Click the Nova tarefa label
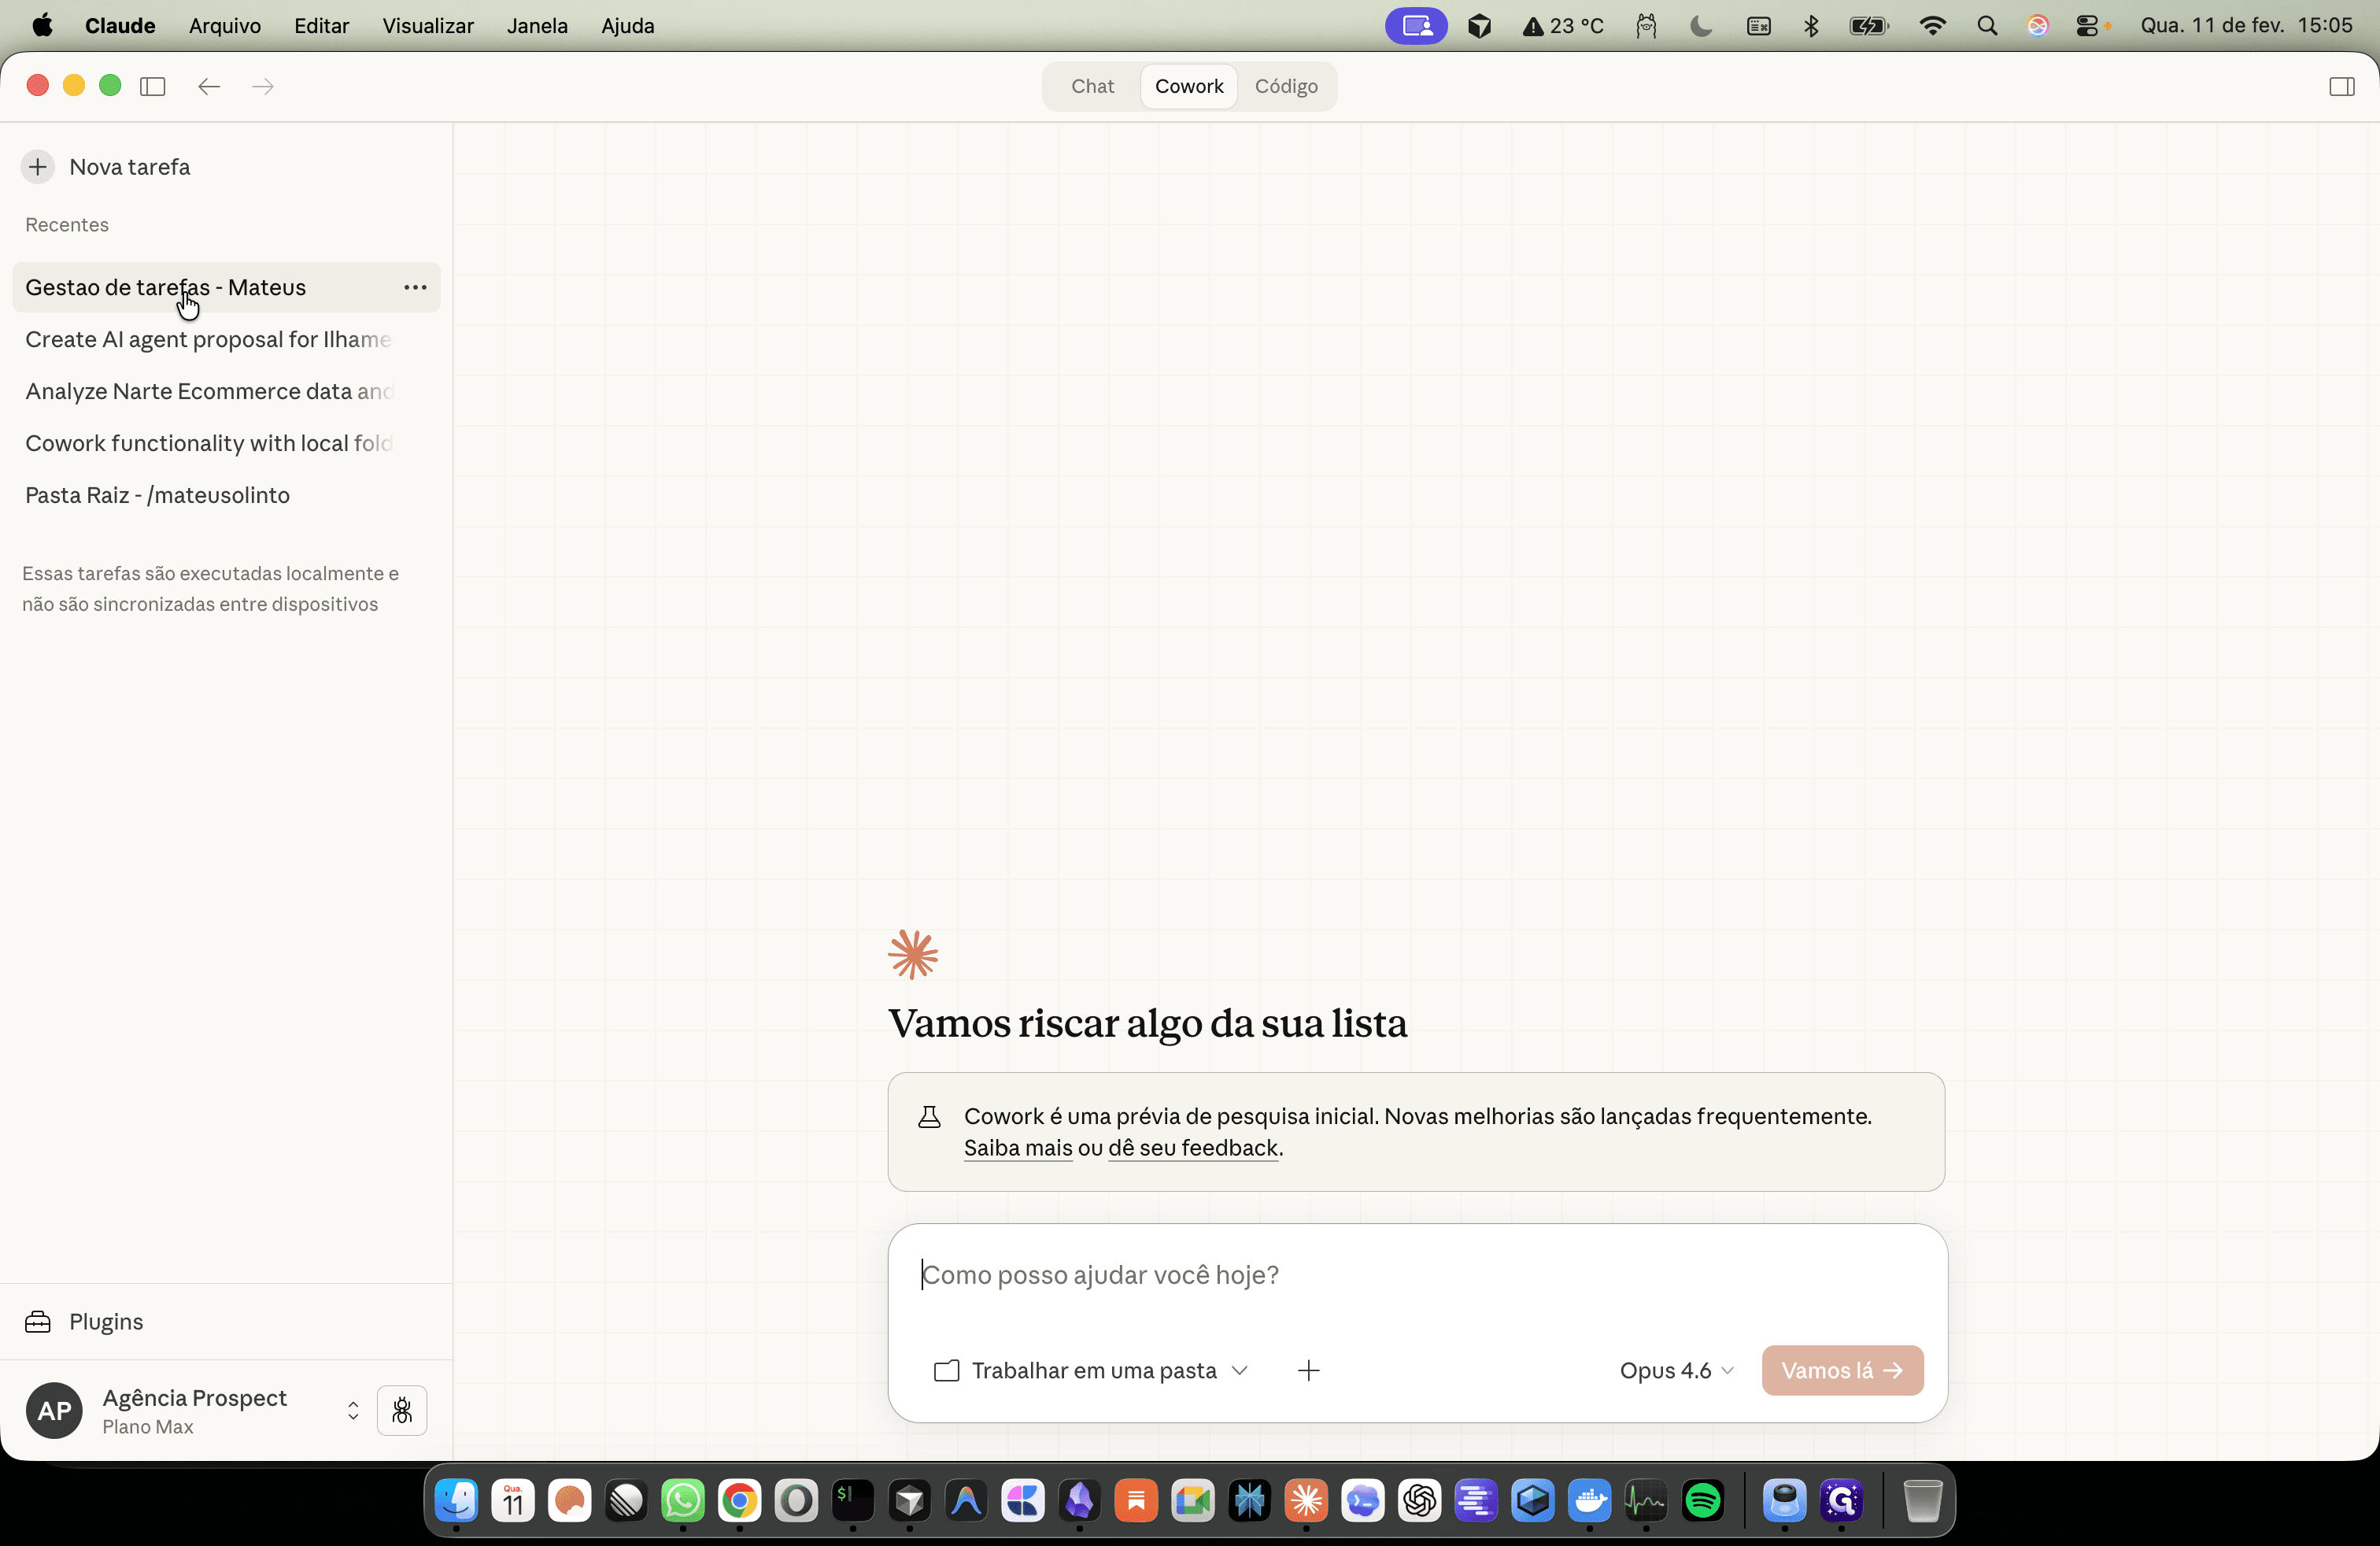Screen dimensions: 2380x1546 [x=130, y=167]
